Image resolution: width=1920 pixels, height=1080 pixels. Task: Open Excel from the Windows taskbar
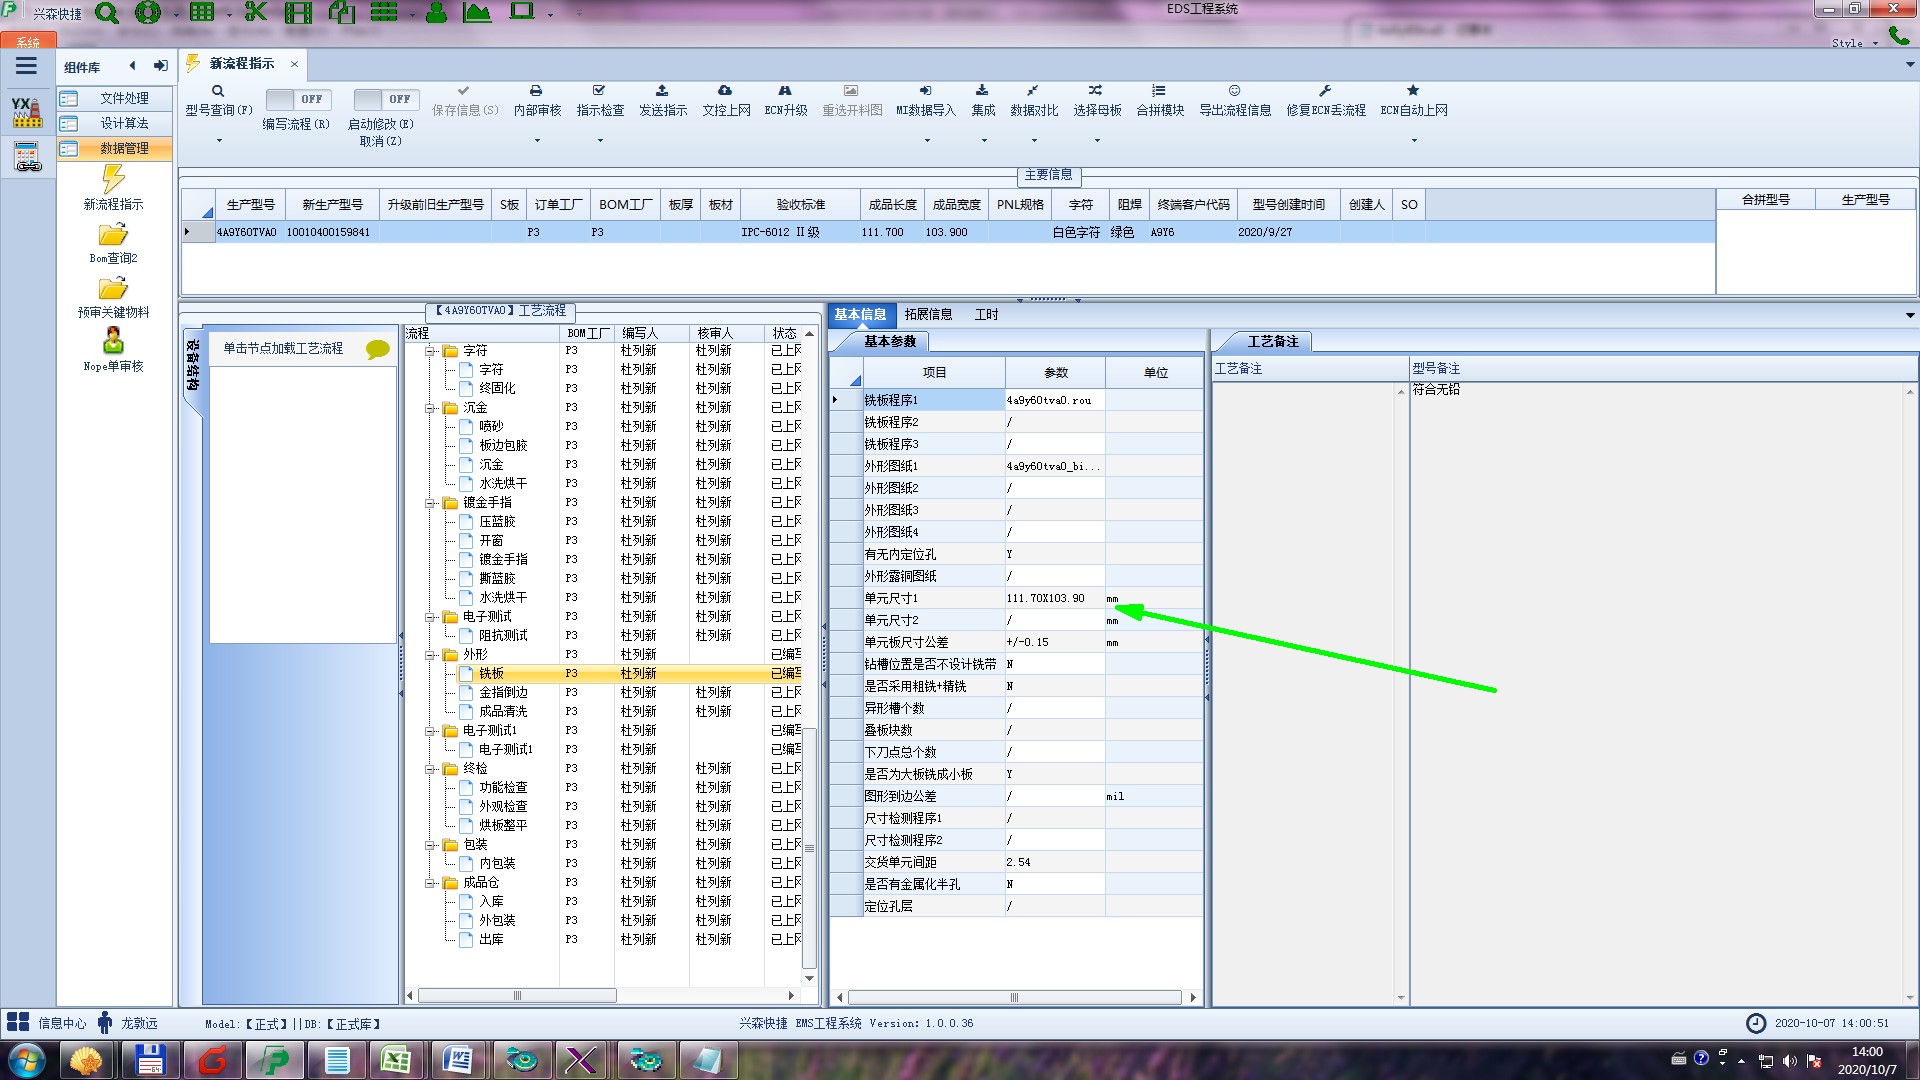396,1060
